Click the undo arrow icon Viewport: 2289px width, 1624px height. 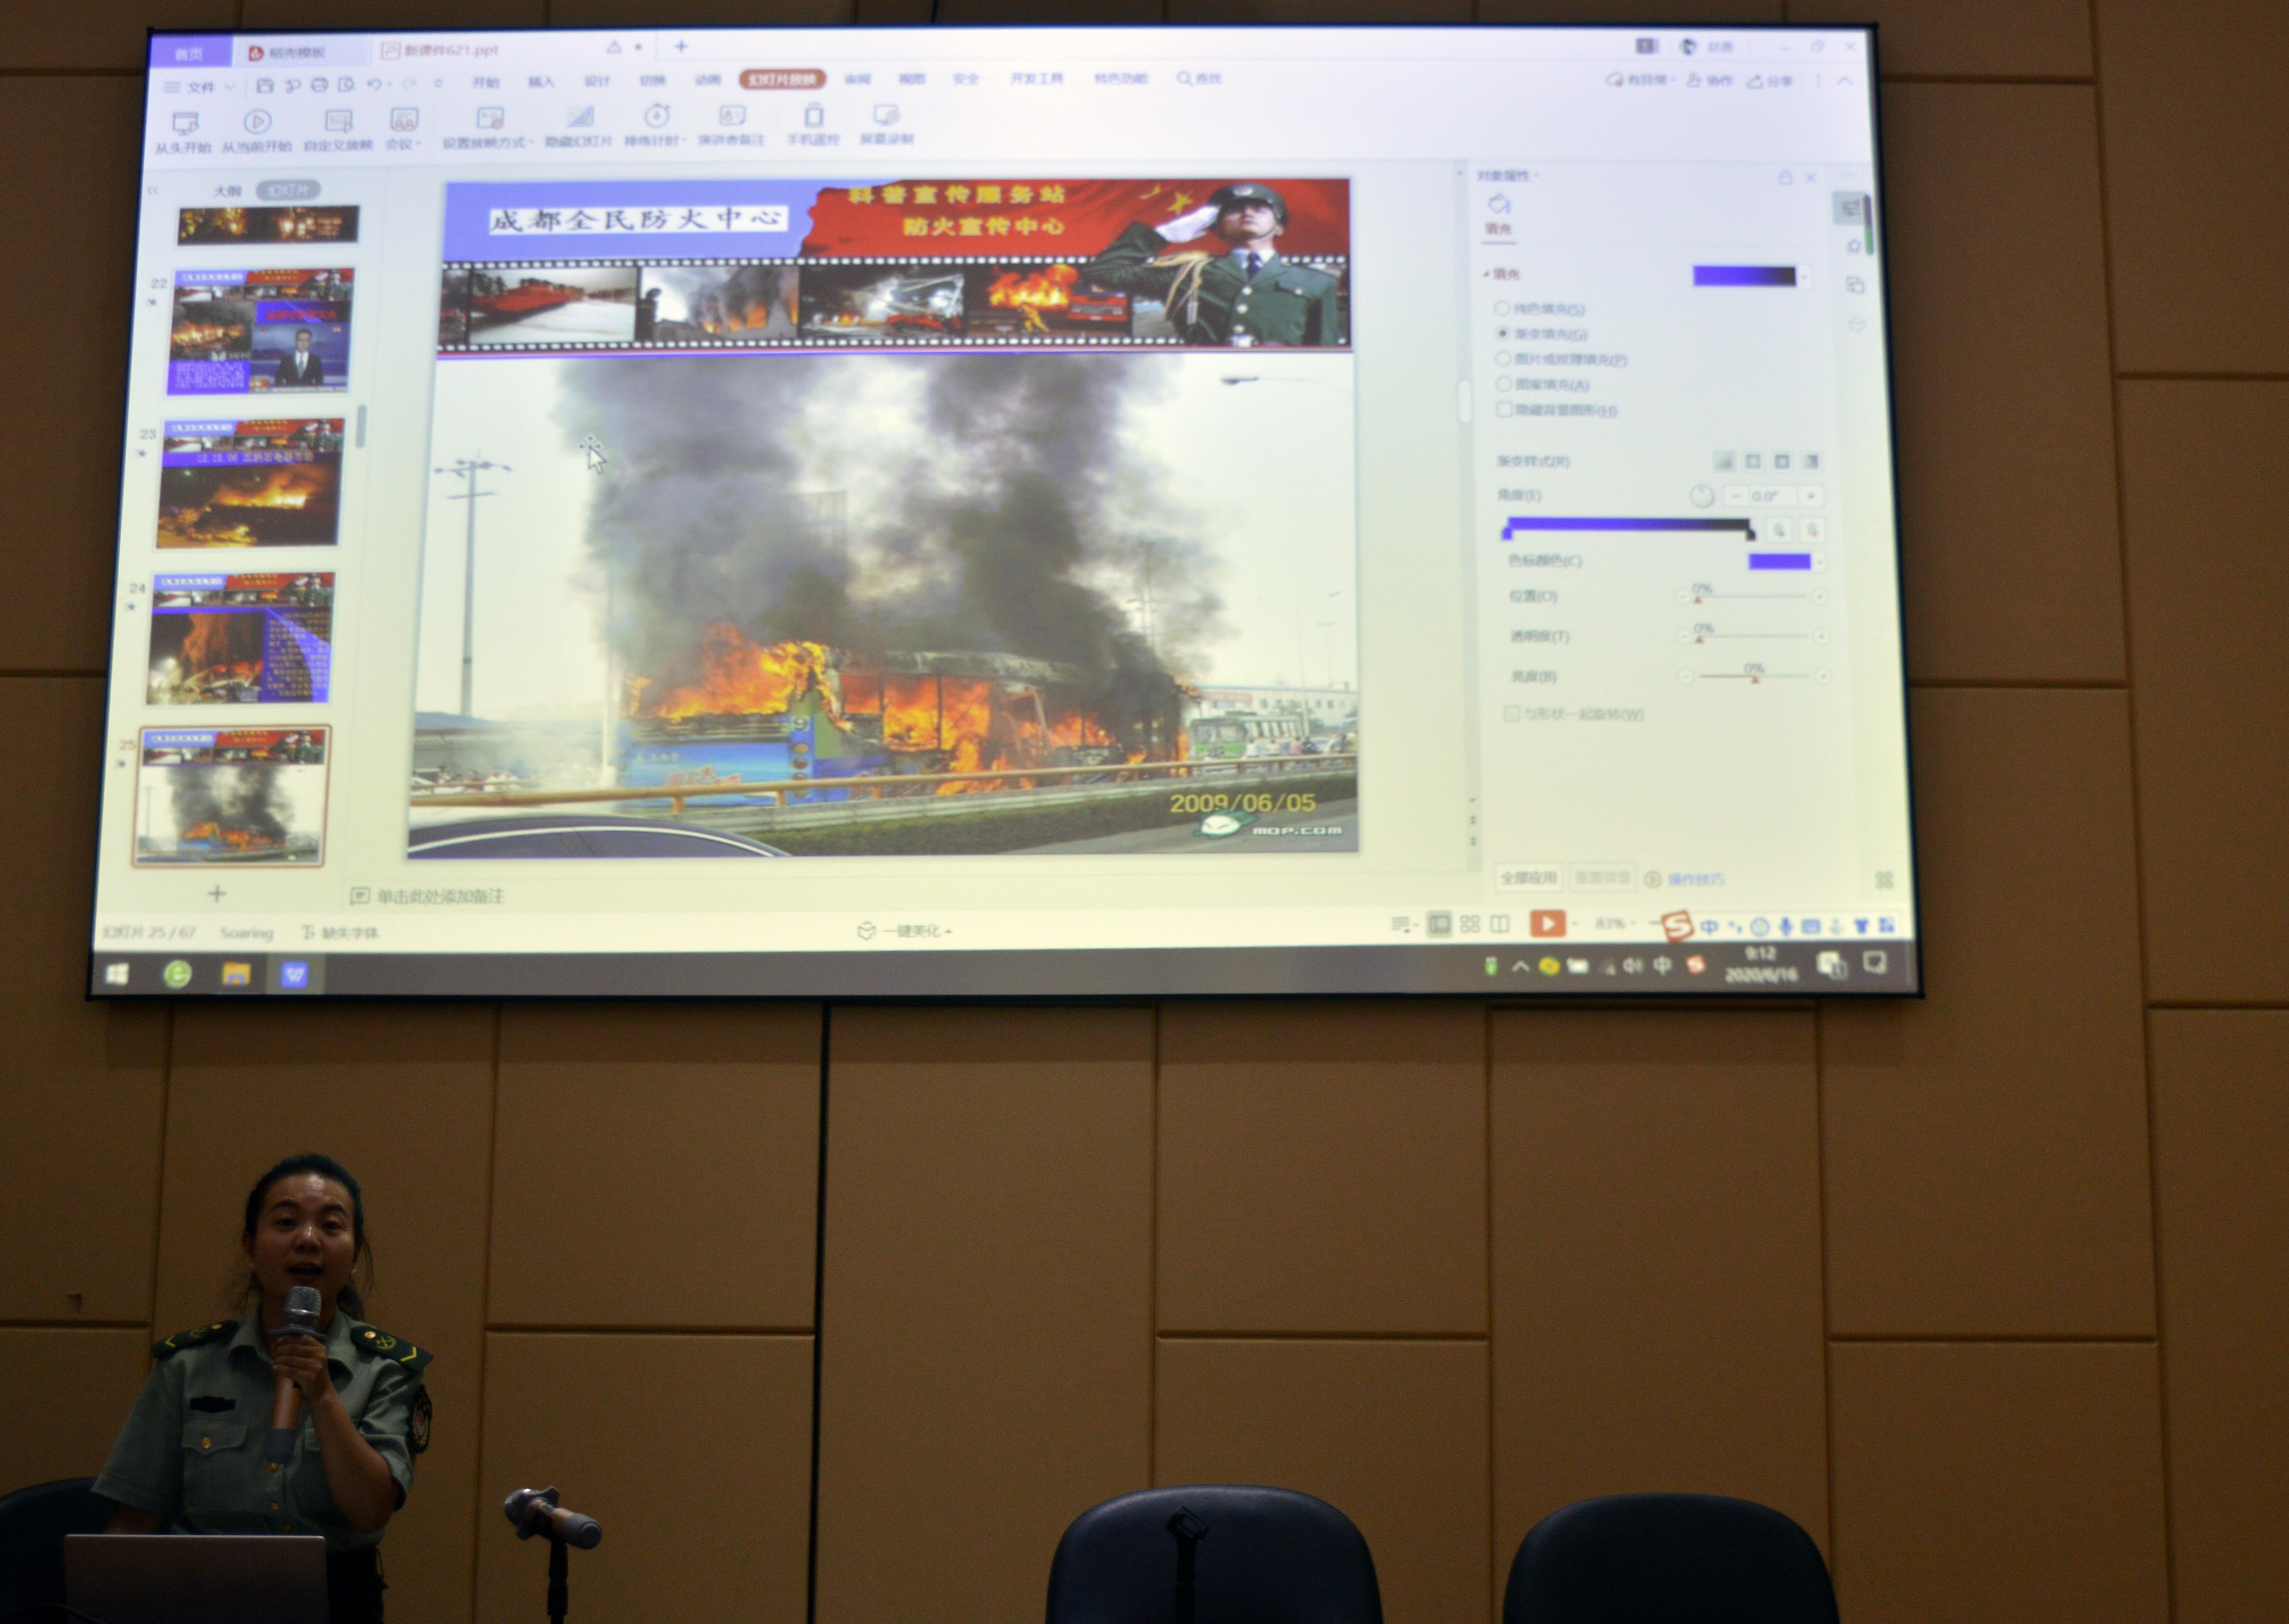[374, 84]
